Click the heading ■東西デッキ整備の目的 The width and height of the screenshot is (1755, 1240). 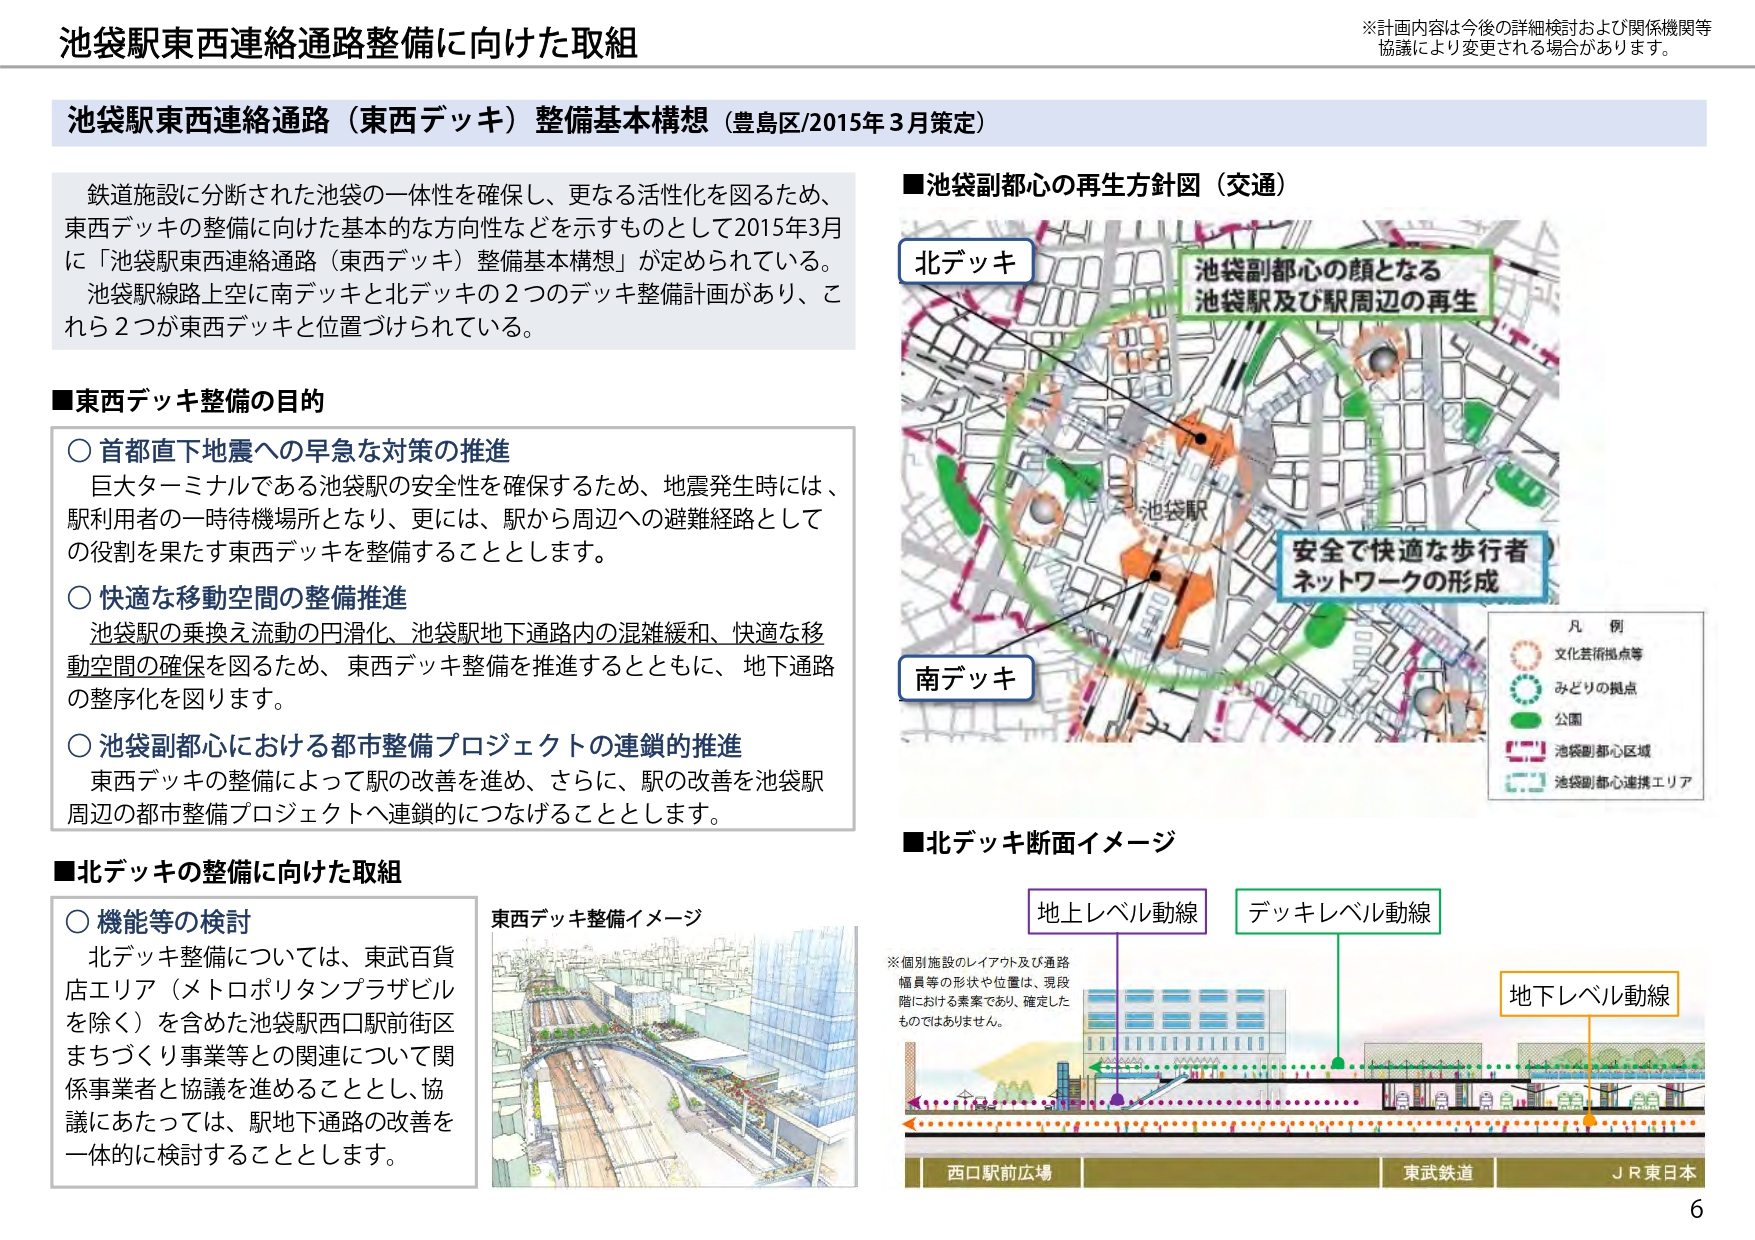click(x=188, y=401)
